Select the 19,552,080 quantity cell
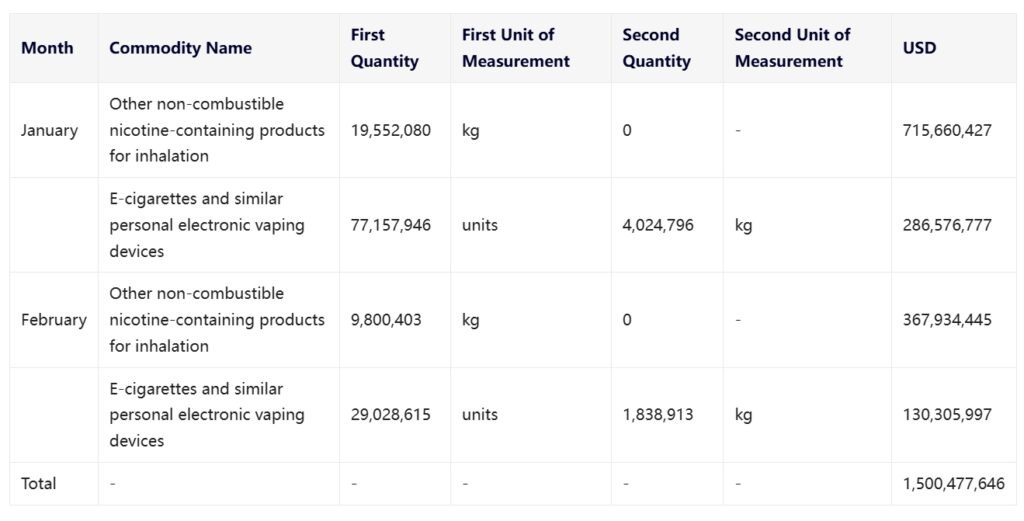Image resolution: width=1024 pixels, height=521 pixels. click(390, 130)
